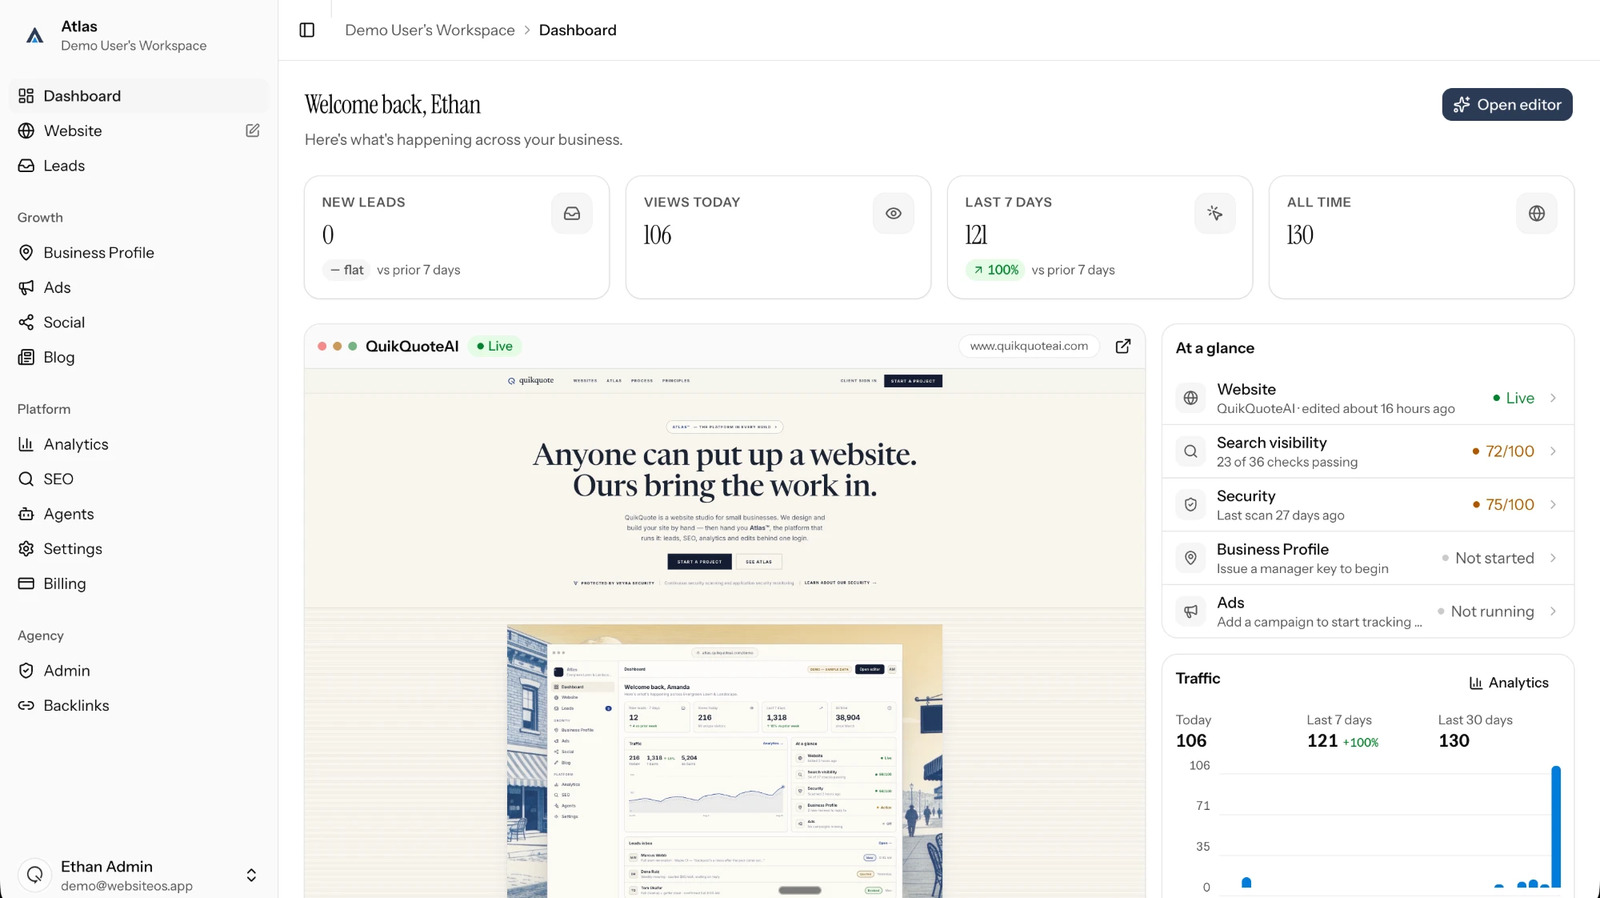
Task: Open the SEO sidebar item
Action: (x=139, y=479)
